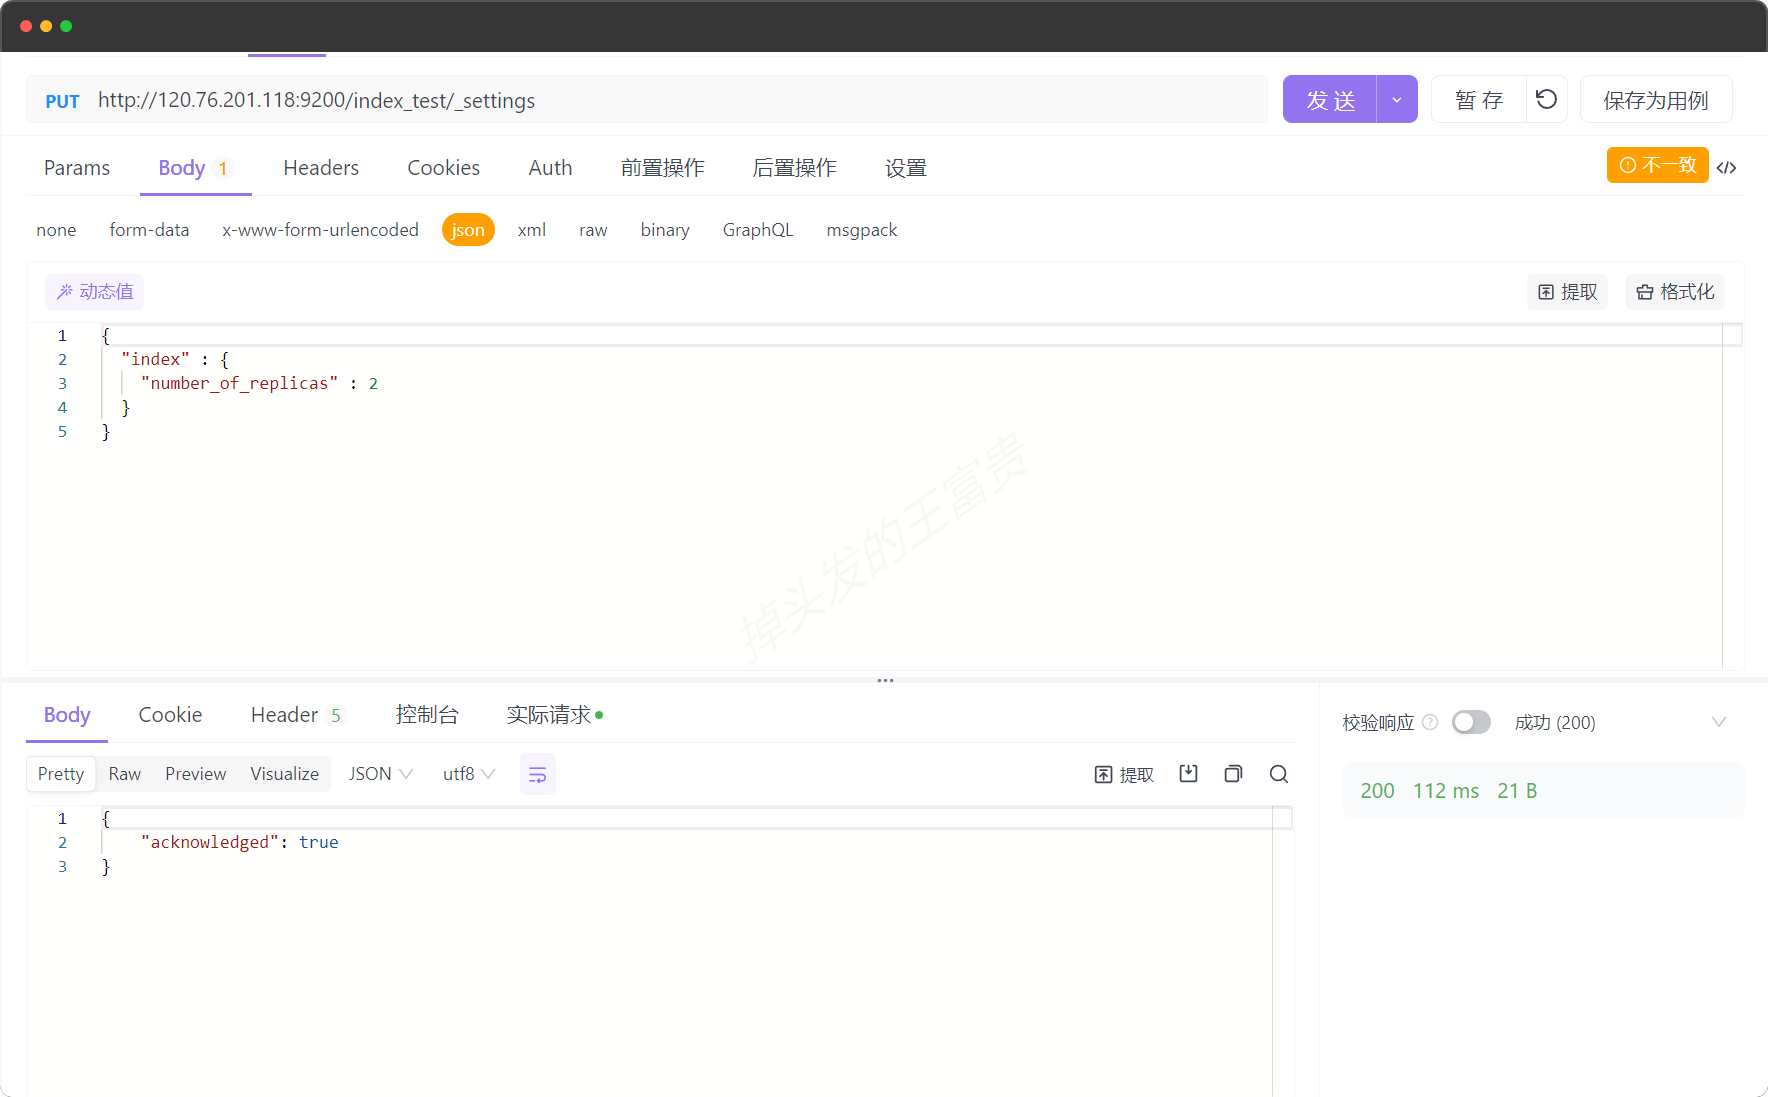Click the 动态值 magic wand button

point(95,291)
